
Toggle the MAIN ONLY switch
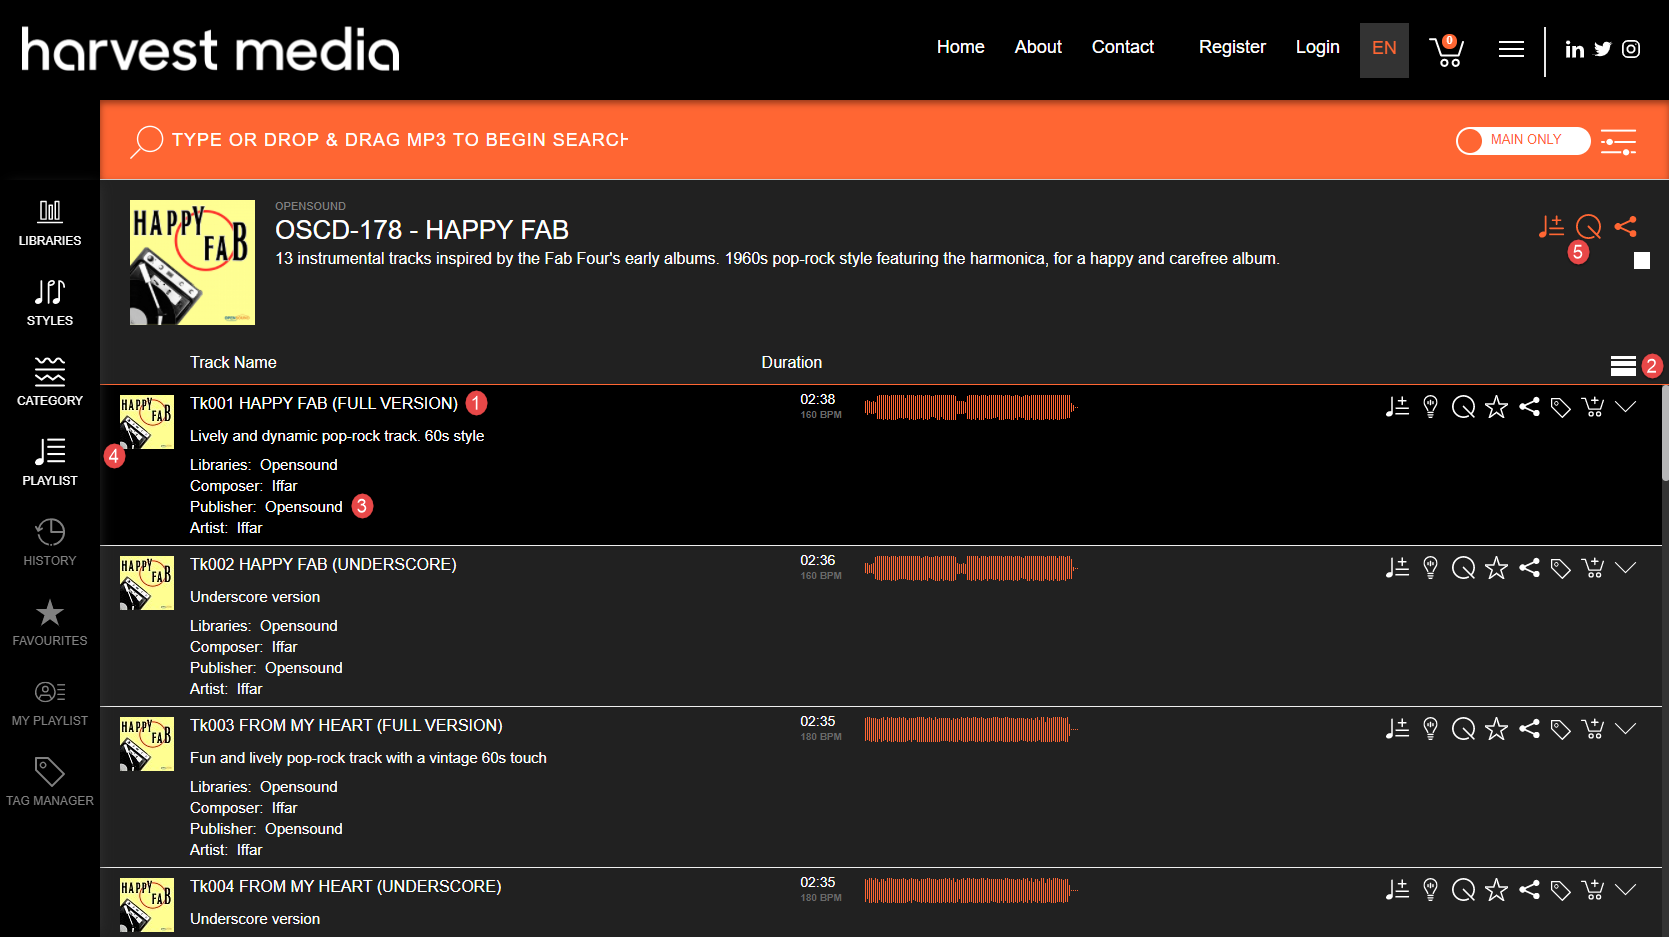tap(1523, 140)
